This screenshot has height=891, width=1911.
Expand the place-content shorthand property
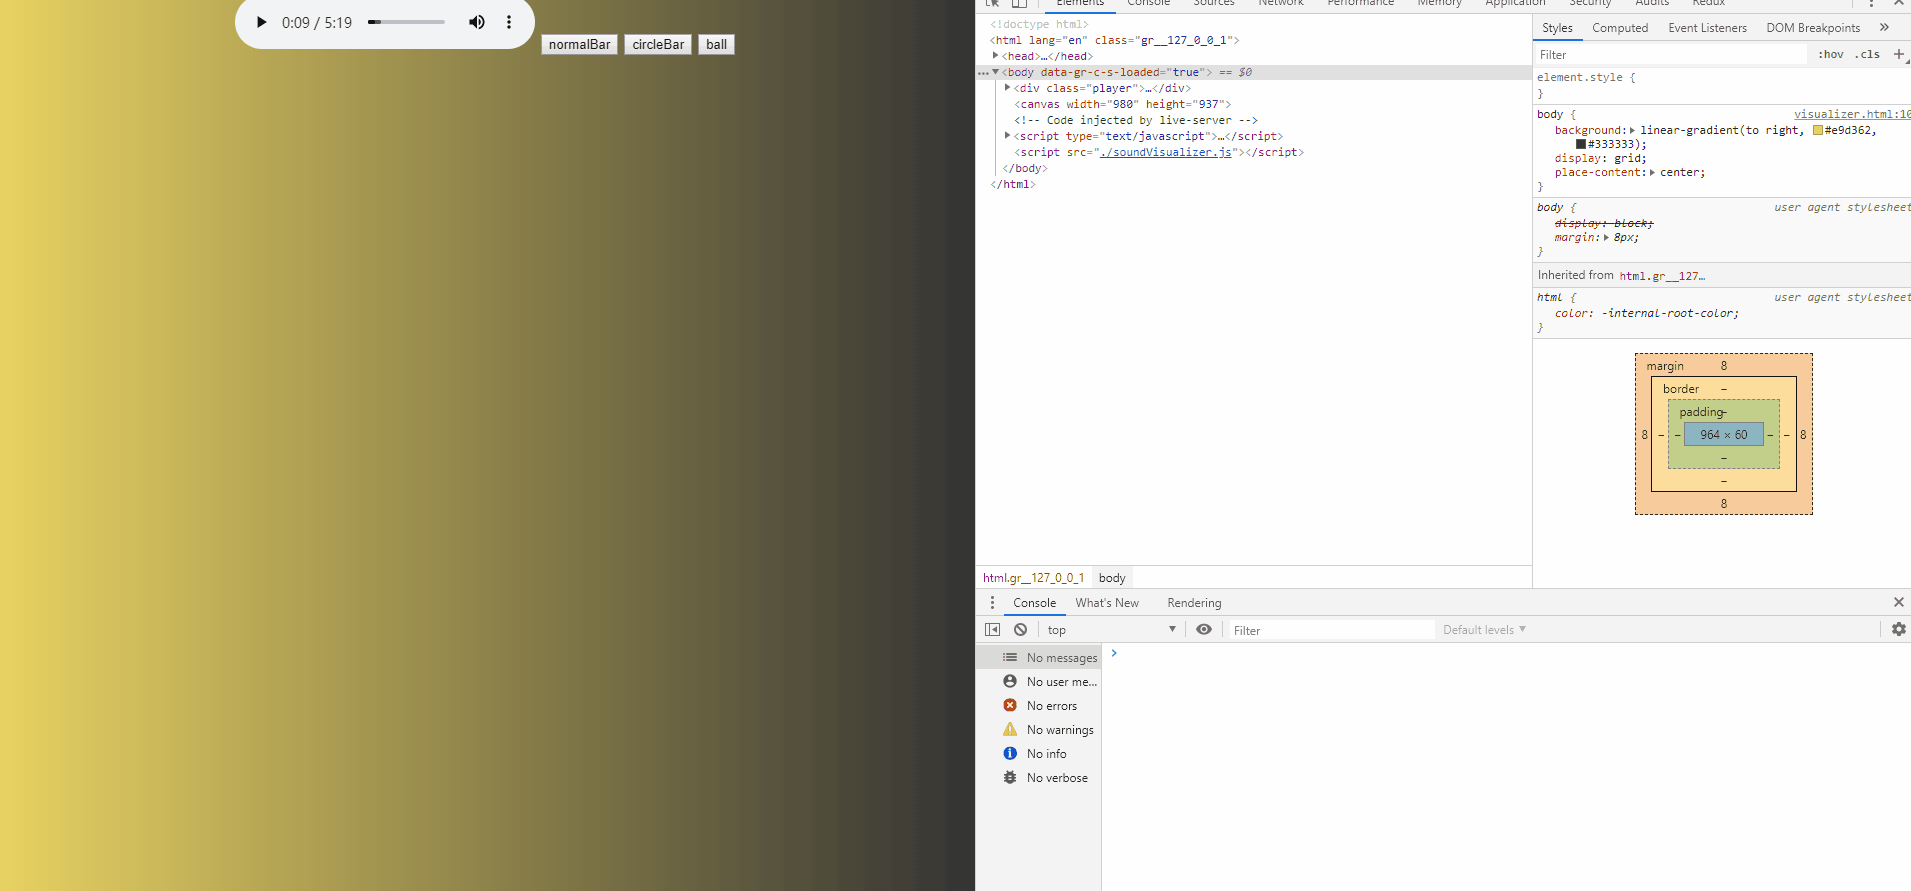pos(1652,172)
